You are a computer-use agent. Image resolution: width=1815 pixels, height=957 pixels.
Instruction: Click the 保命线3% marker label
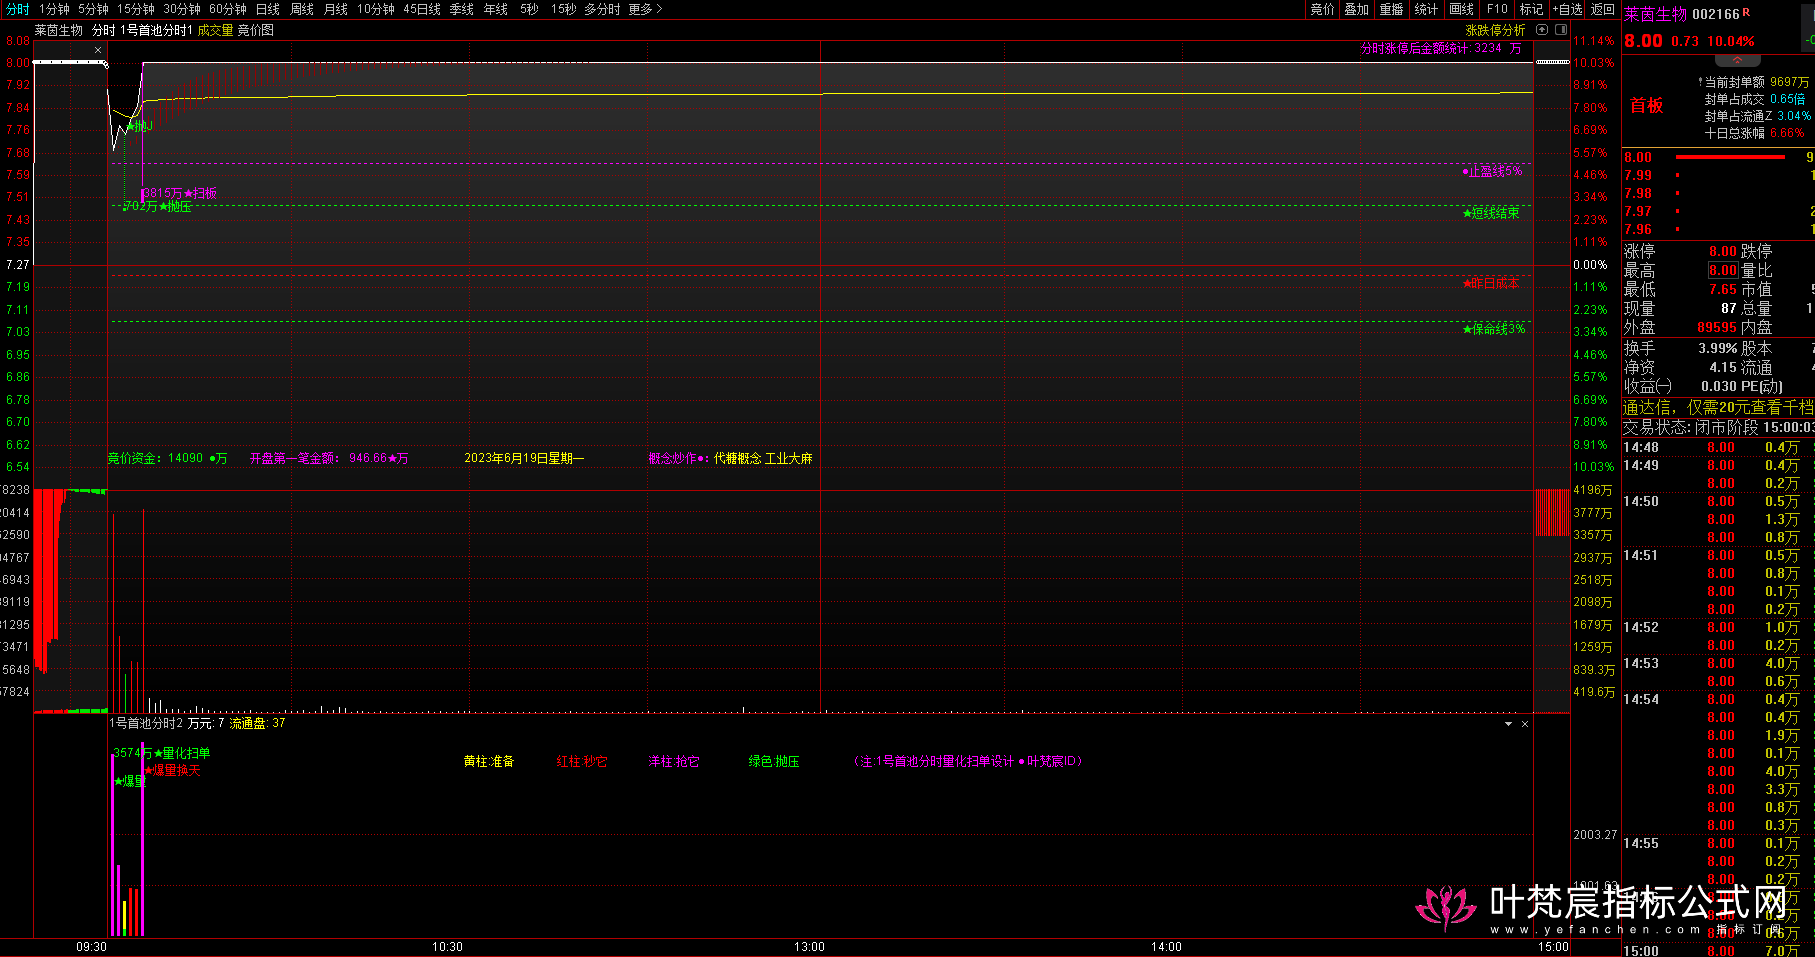click(x=1495, y=328)
